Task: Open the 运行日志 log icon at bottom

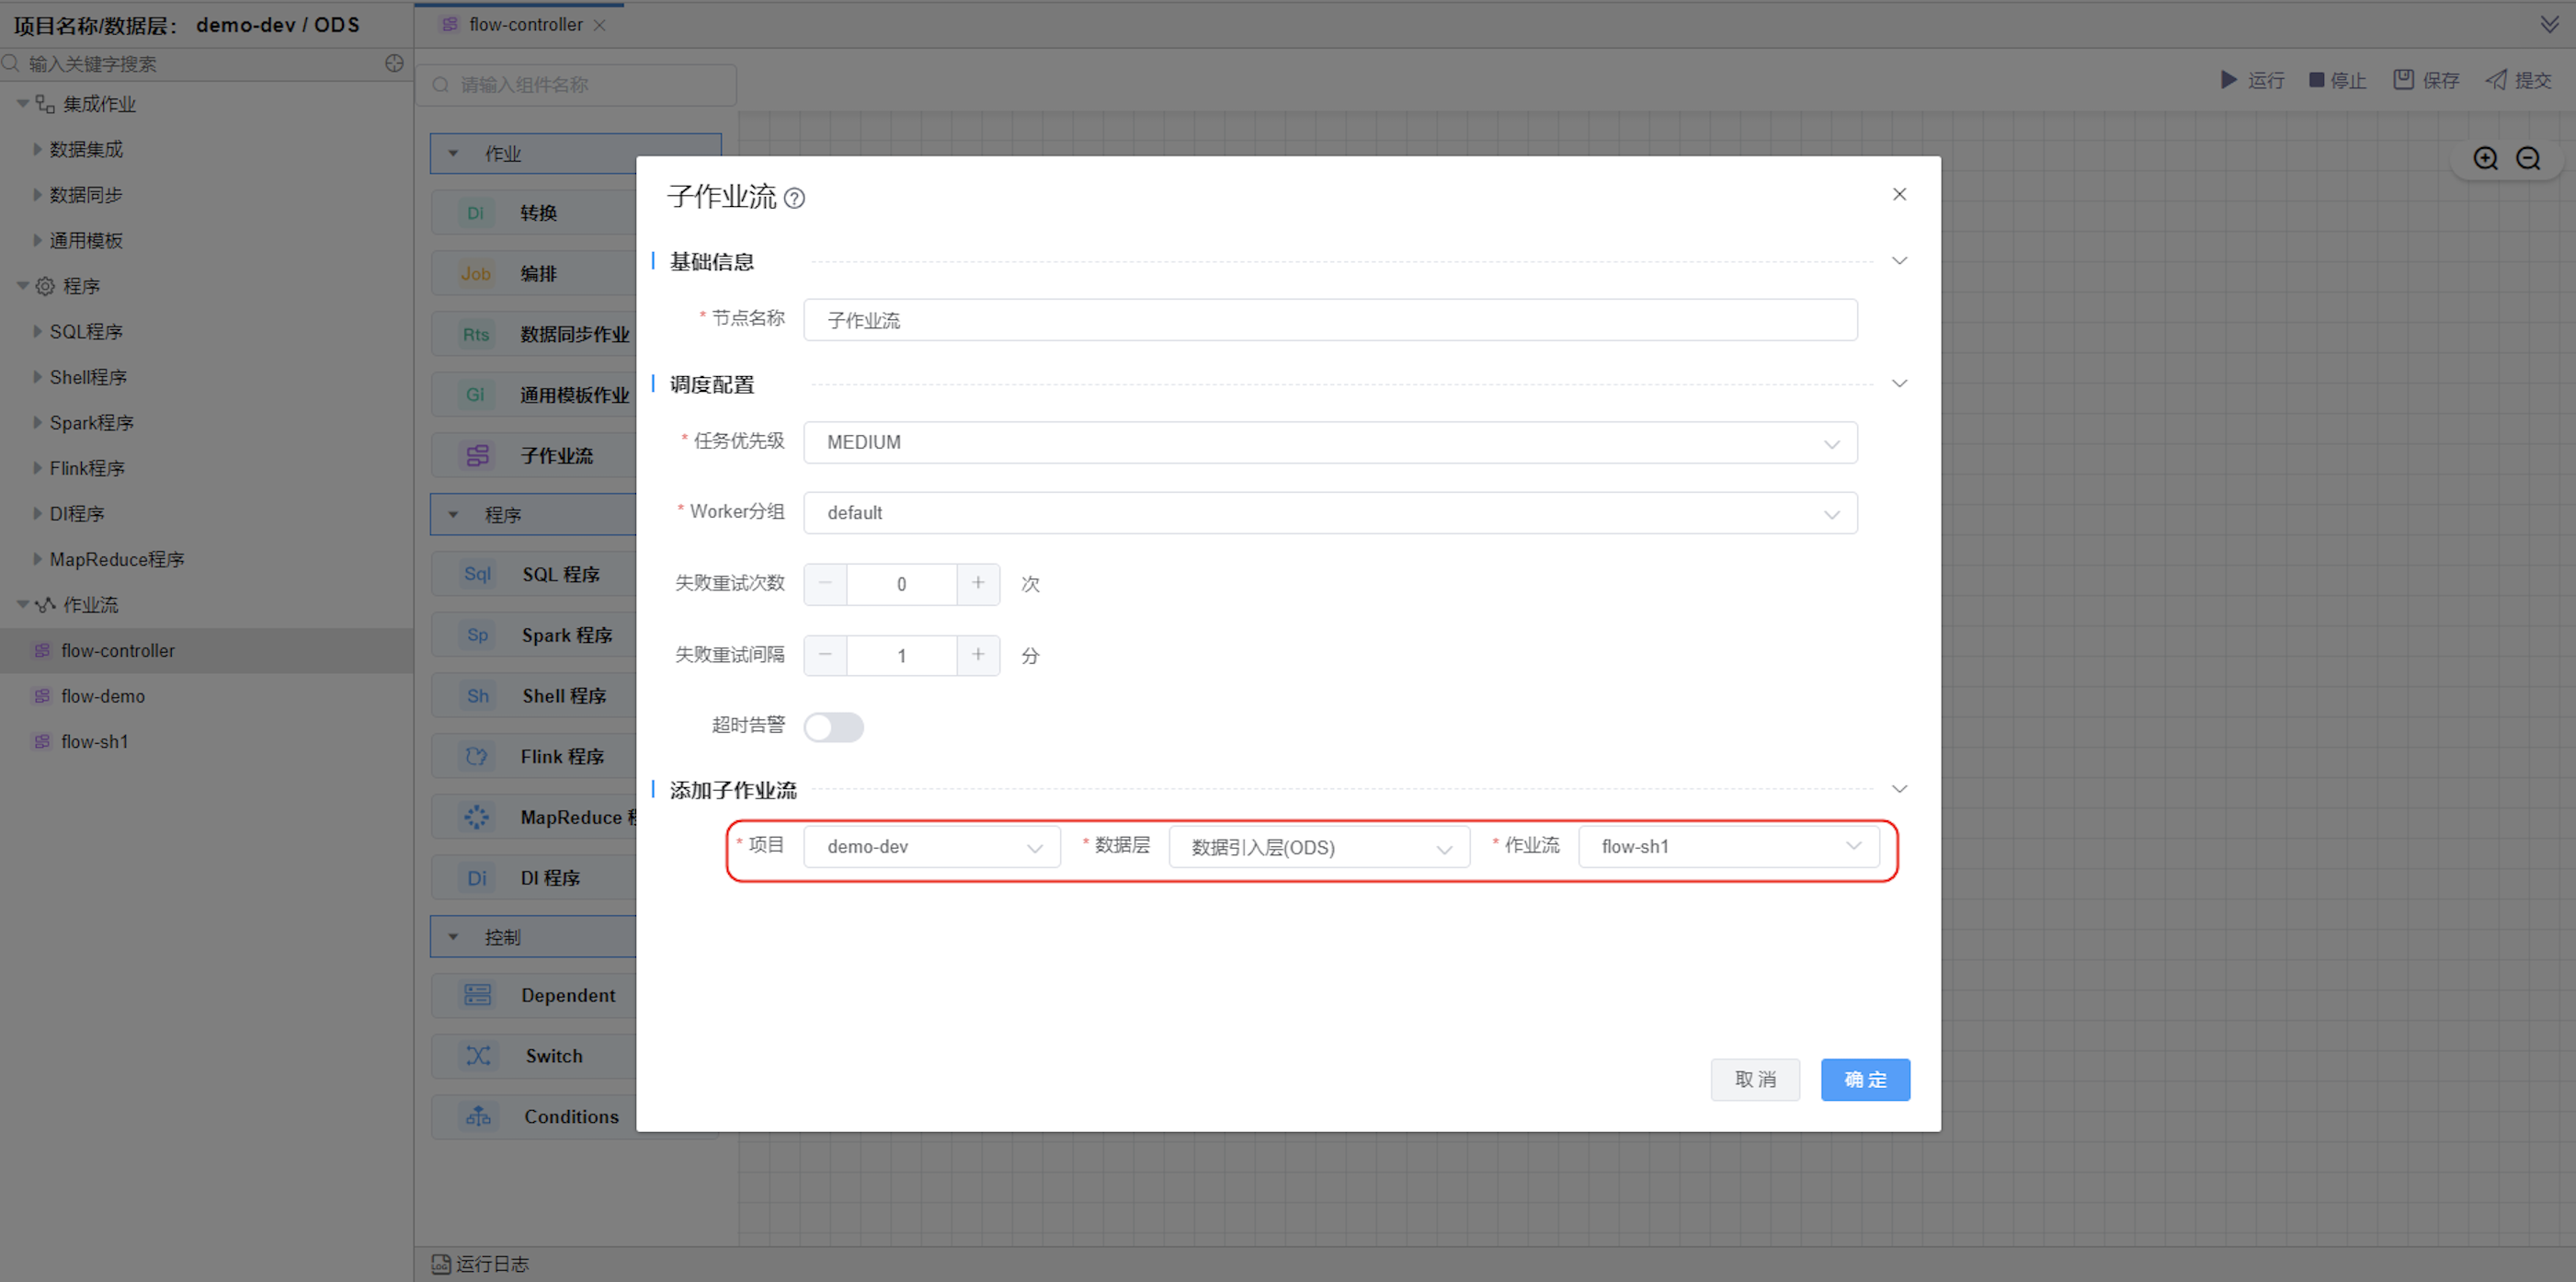Action: pyautogui.click(x=440, y=1264)
